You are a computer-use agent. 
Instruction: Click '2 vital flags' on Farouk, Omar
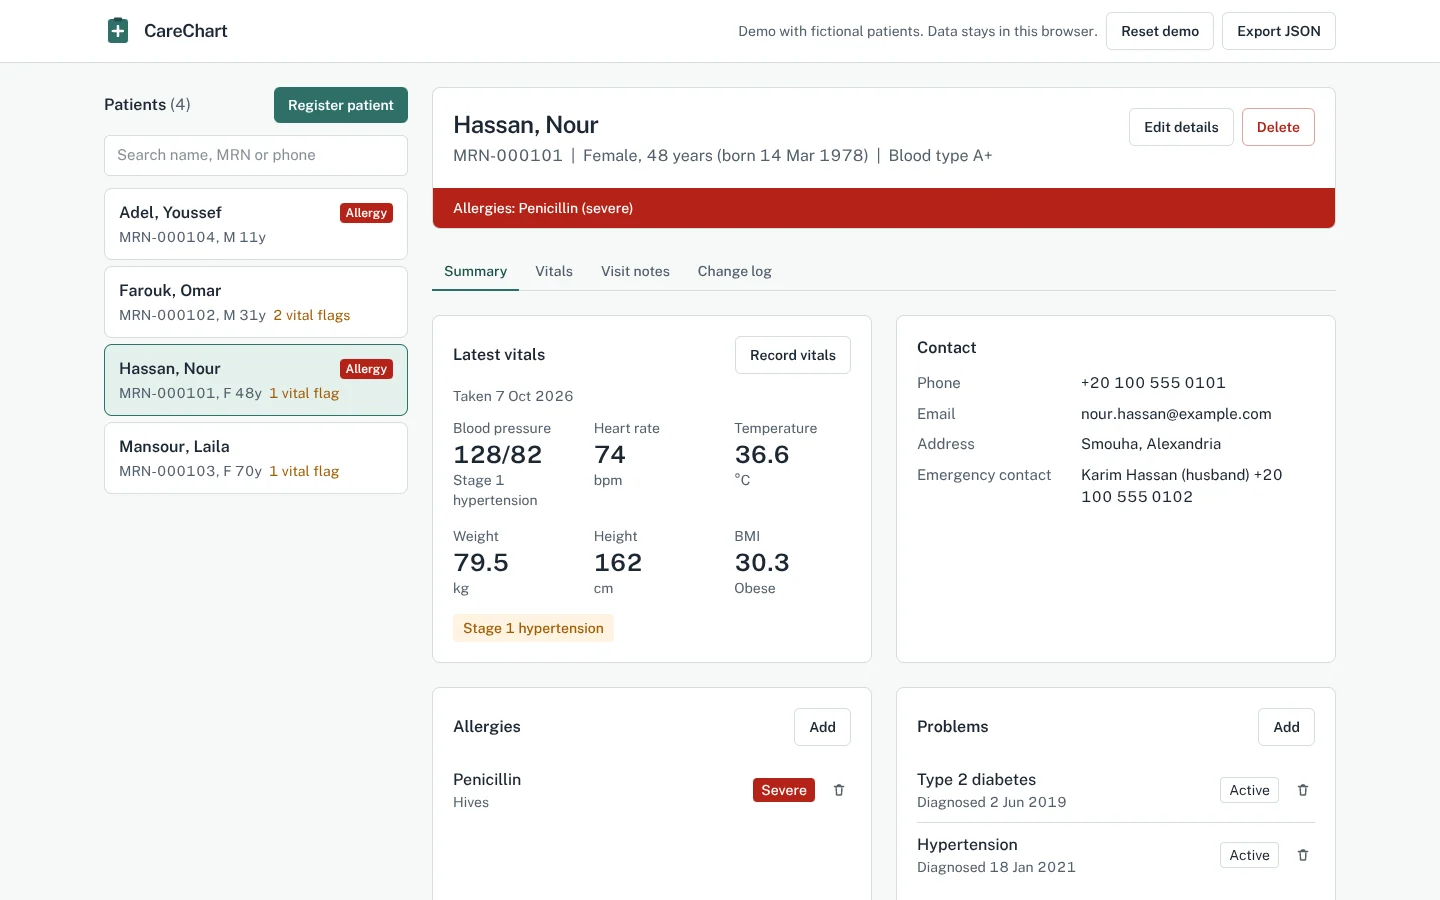(x=312, y=315)
